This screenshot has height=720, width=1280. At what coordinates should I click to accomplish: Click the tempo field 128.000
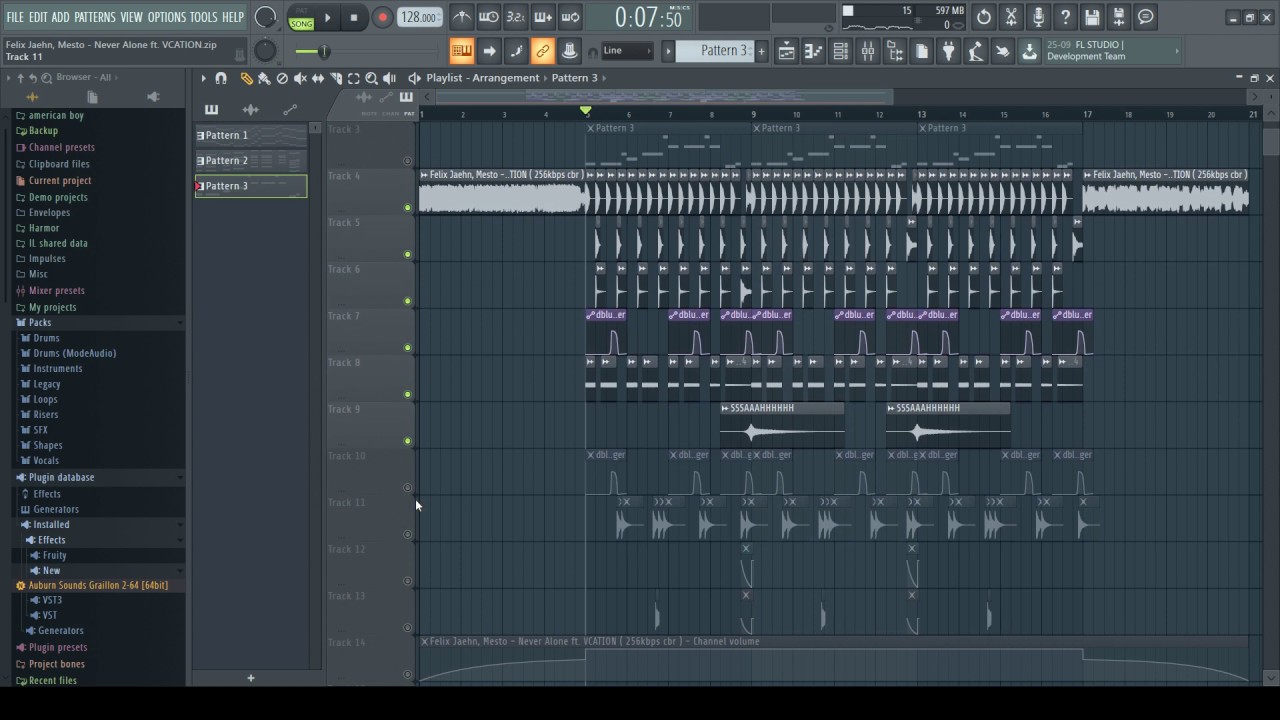419,17
